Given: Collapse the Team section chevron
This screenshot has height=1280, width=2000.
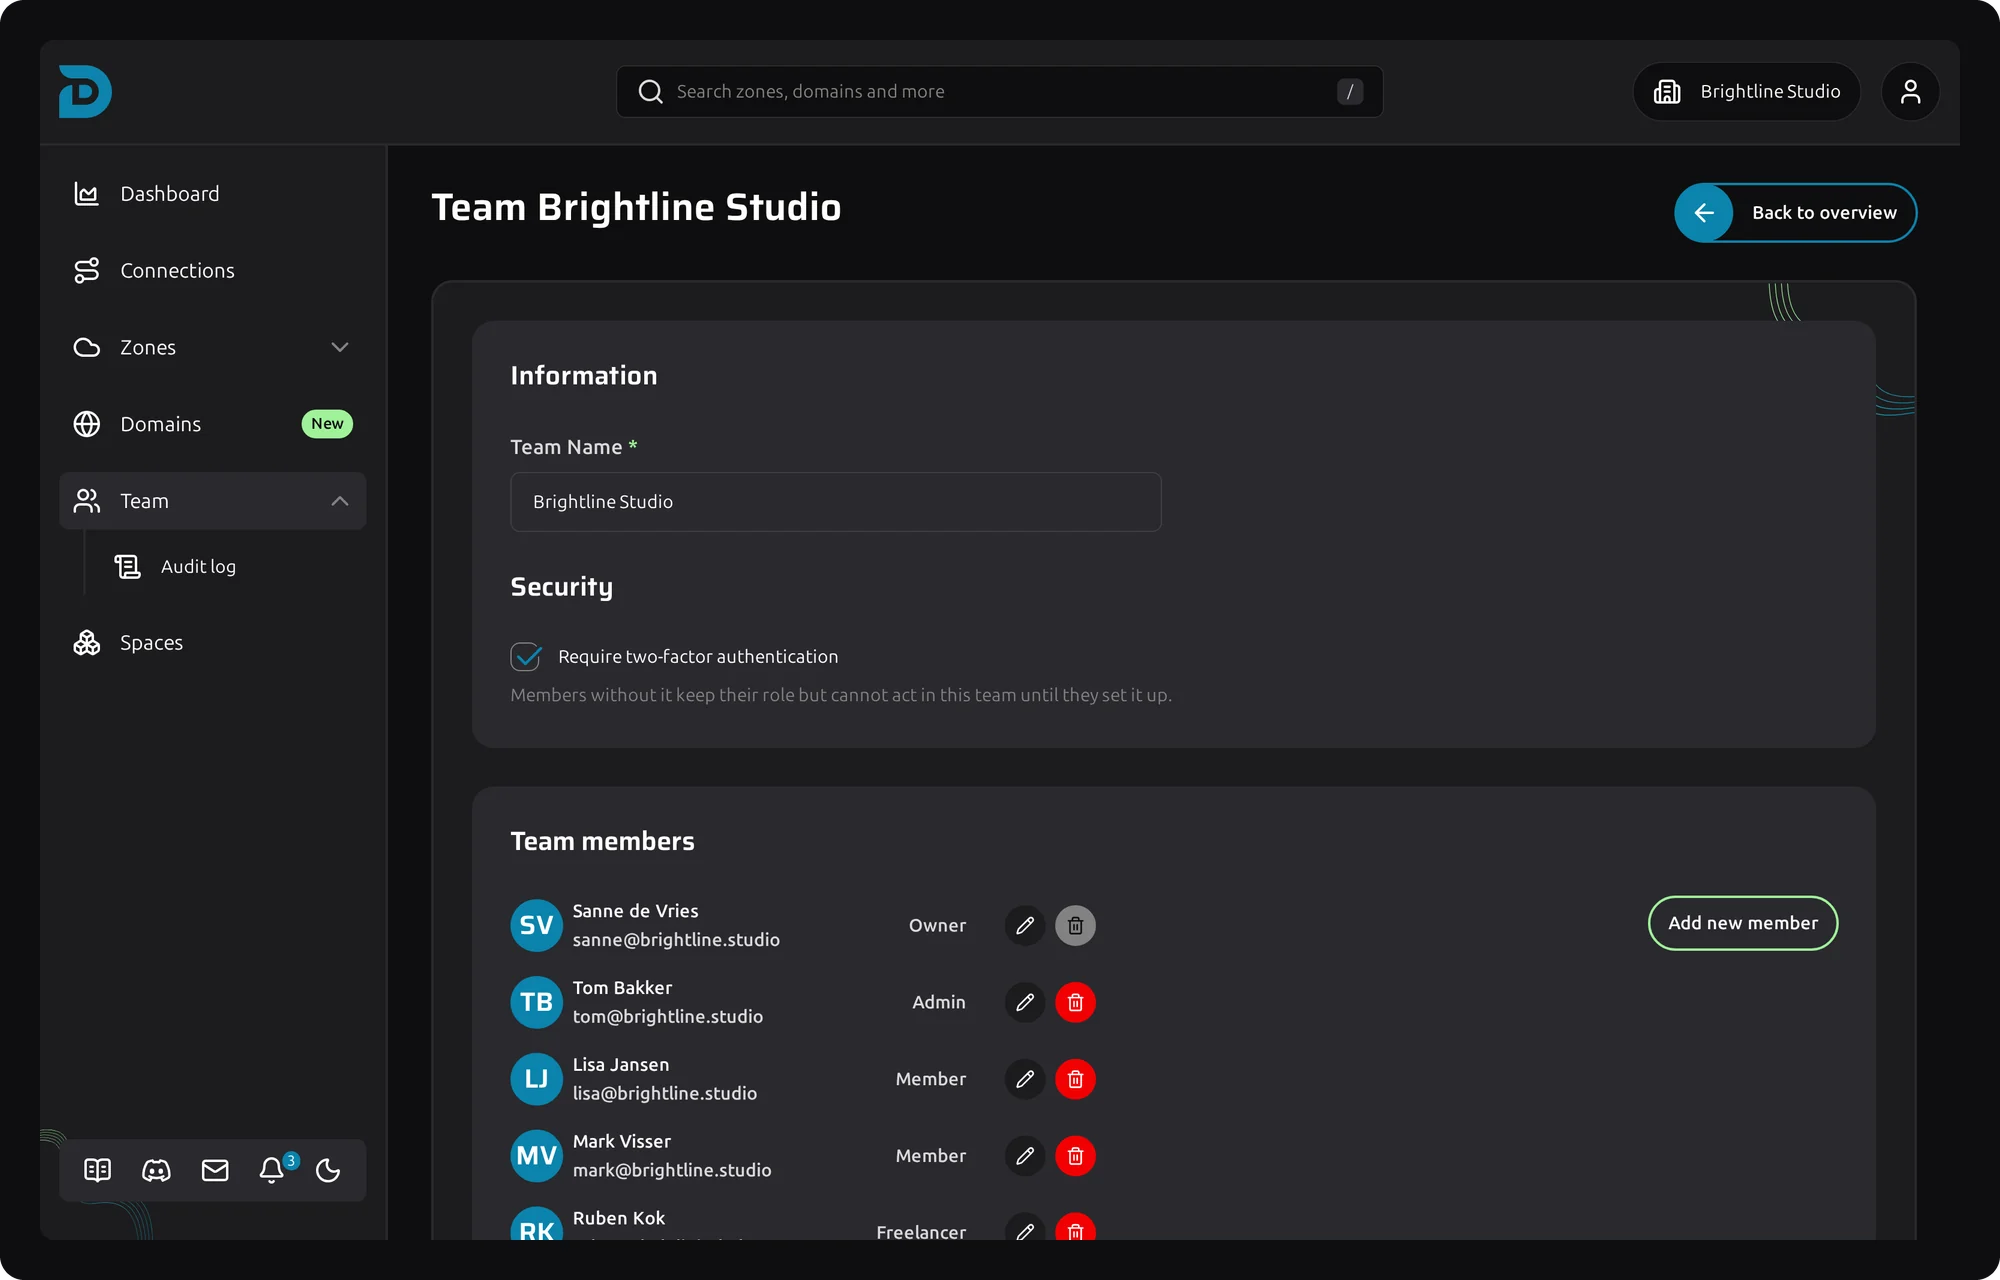Looking at the screenshot, I should 340,501.
